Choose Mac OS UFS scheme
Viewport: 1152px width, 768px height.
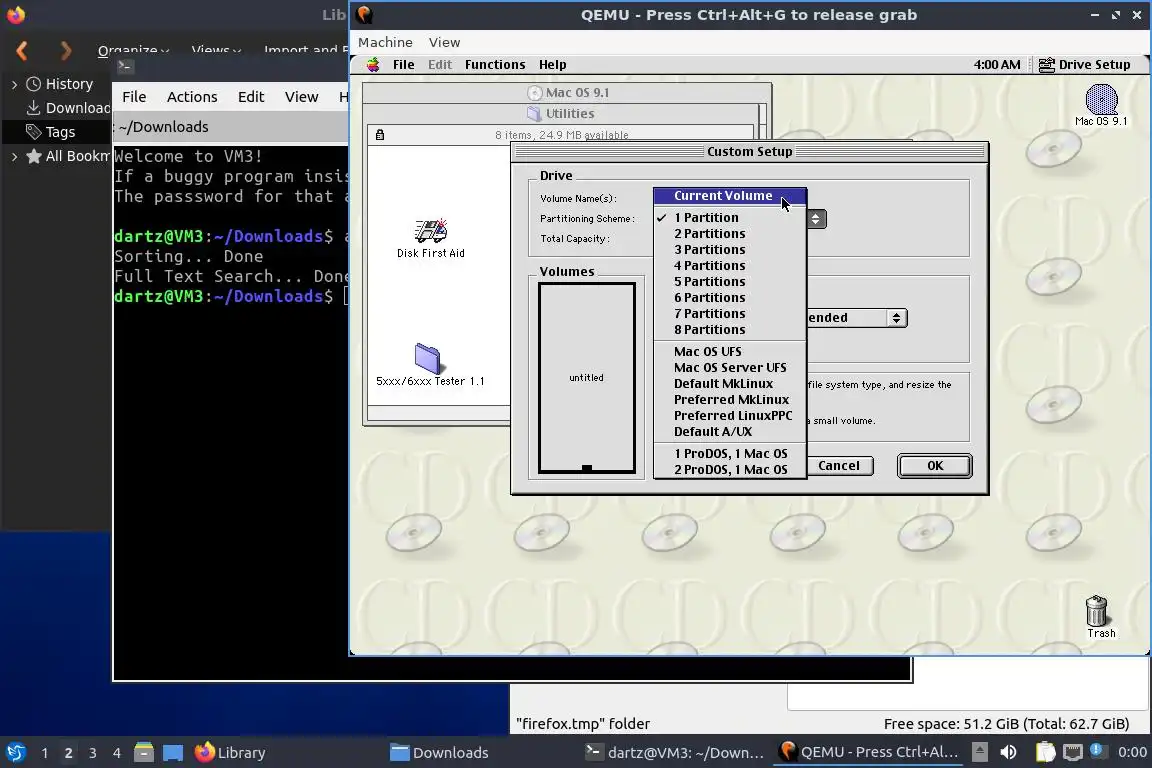[x=730, y=352]
